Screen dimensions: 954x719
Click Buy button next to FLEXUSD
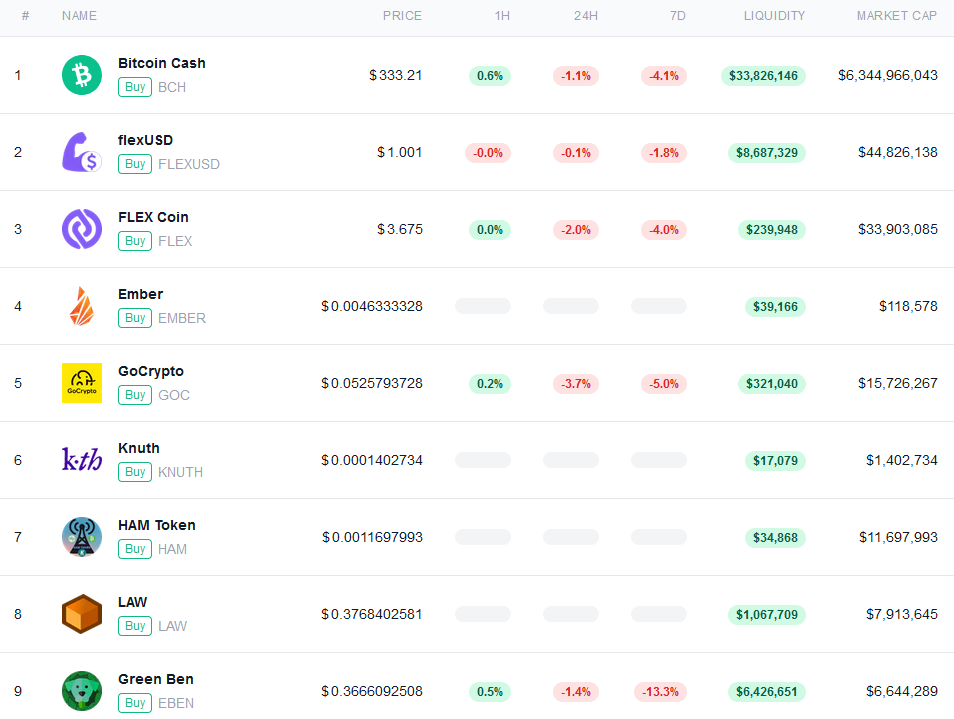coord(134,164)
